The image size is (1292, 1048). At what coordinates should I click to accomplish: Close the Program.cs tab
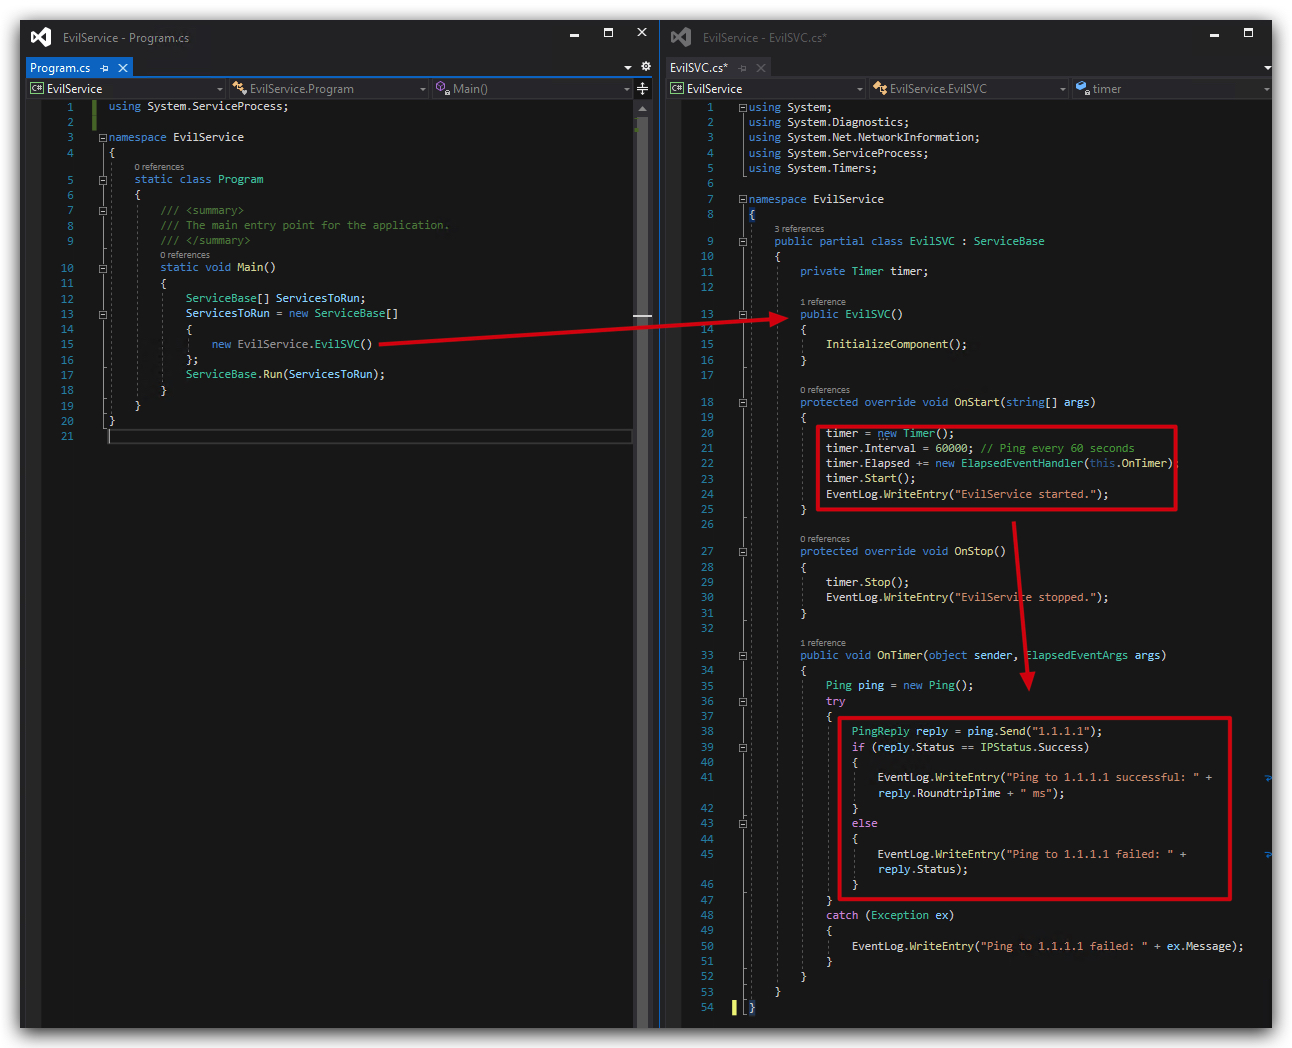tap(123, 68)
